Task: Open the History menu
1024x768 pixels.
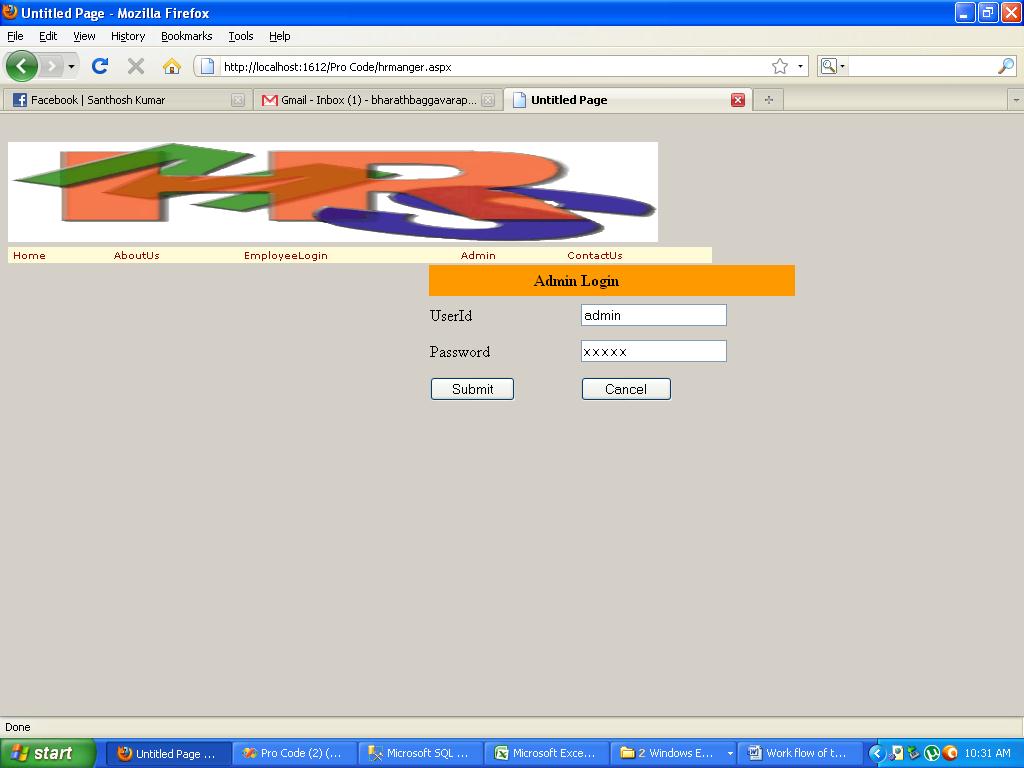Action: pos(128,36)
